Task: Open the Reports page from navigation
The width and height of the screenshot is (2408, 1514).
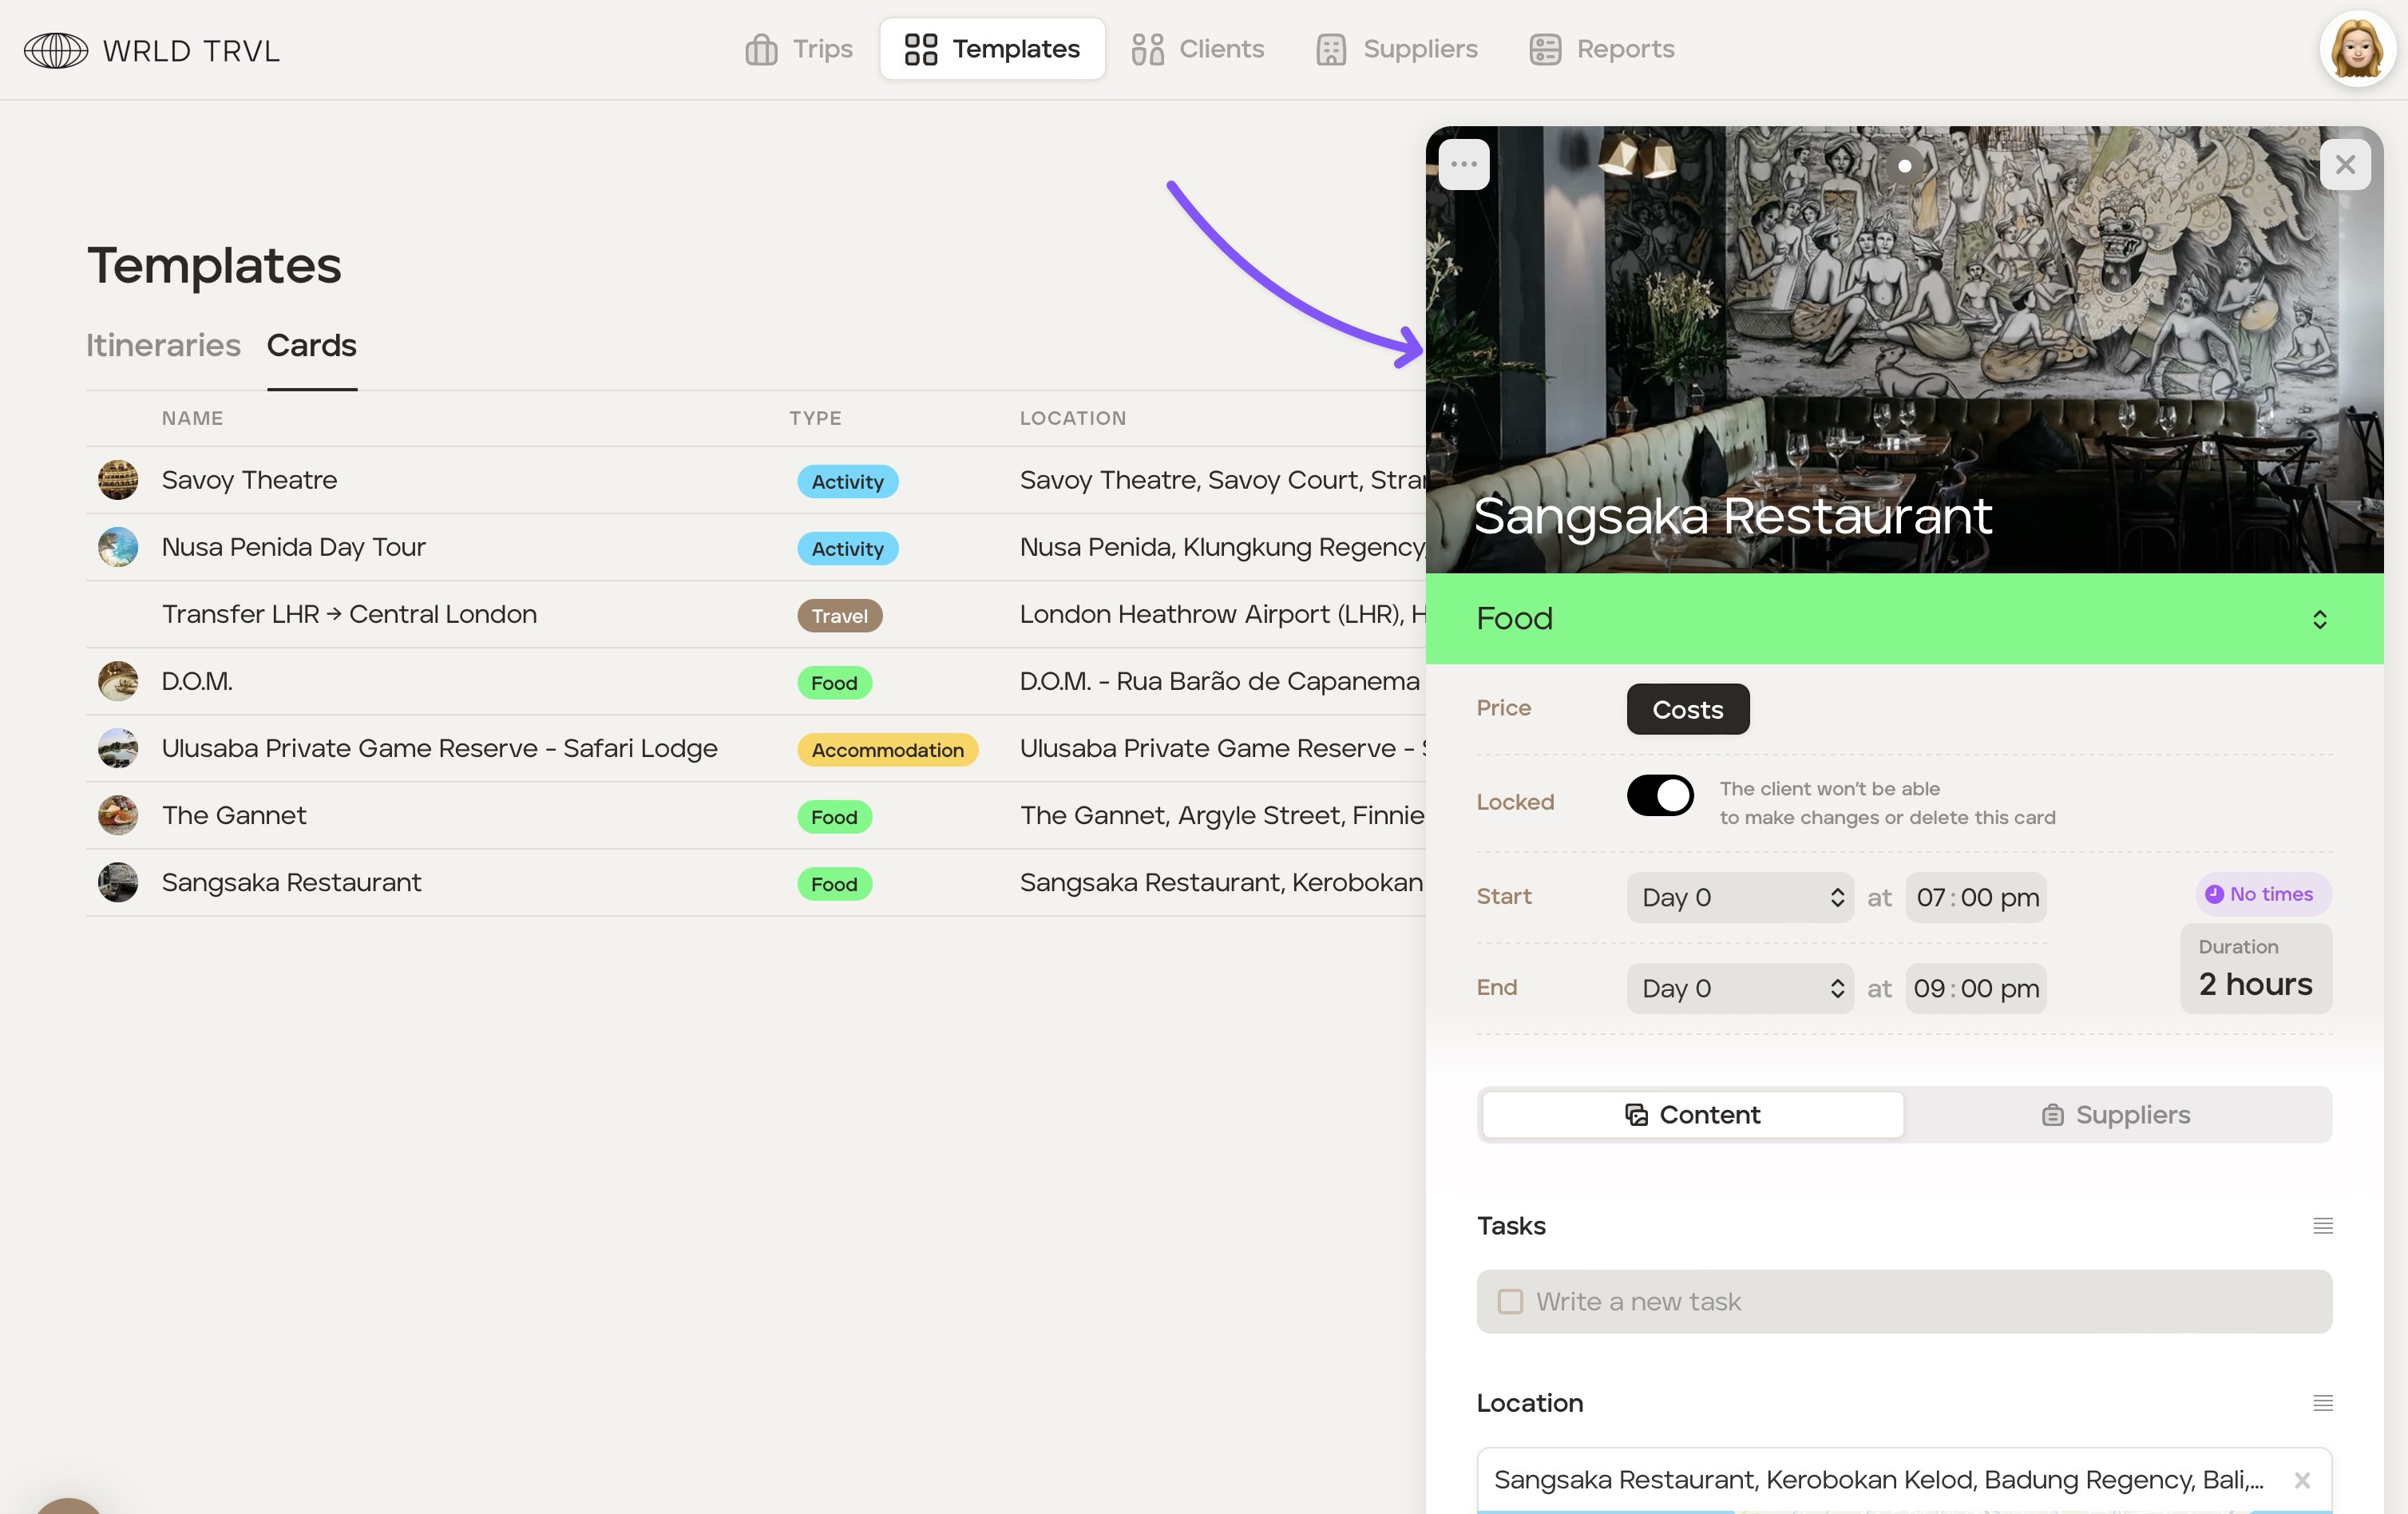Action: coord(1602,49)
